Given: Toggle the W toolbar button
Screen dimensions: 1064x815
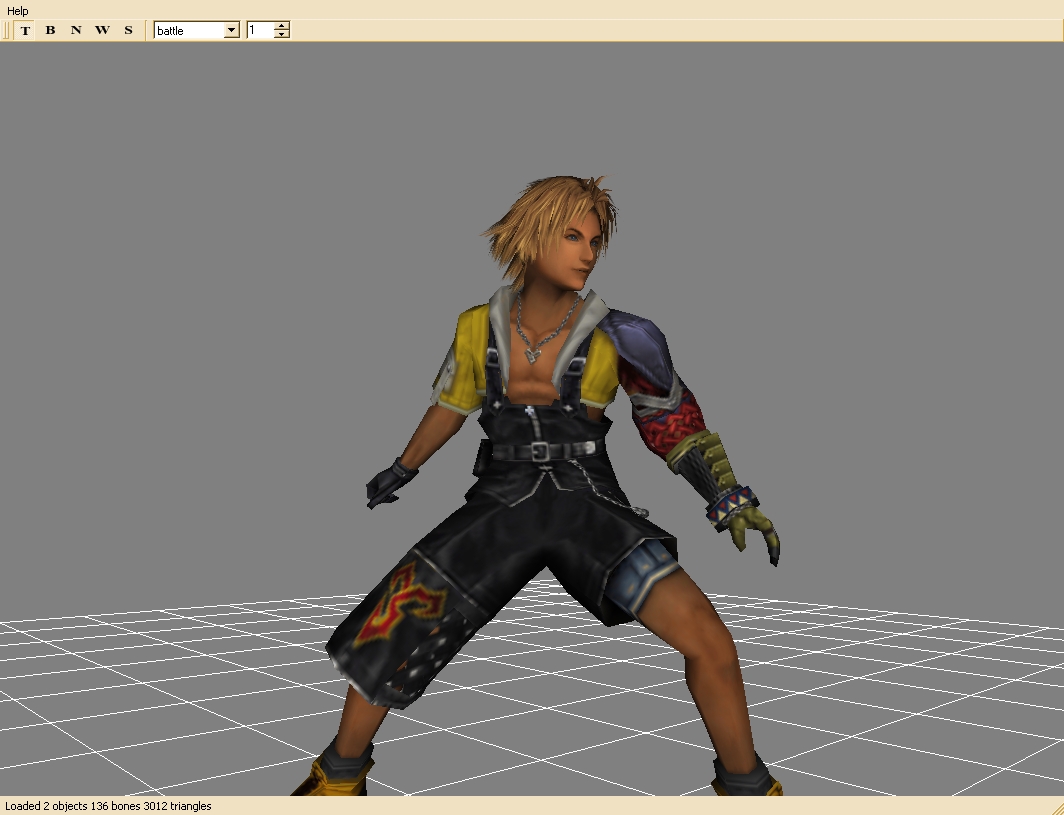Looking at the screenshot, I should coord(102,31).
